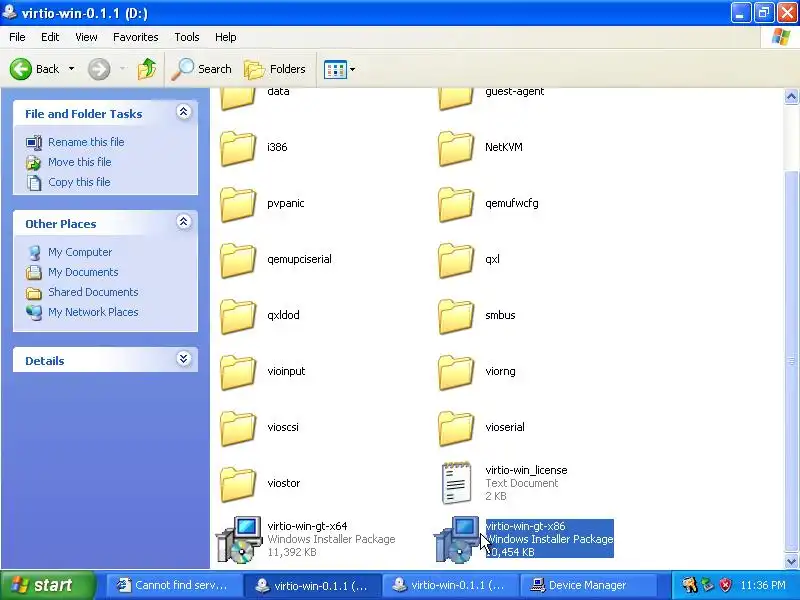Click the scrollbar down arrow
Screen dimensions: 800x600
[791, 561]
